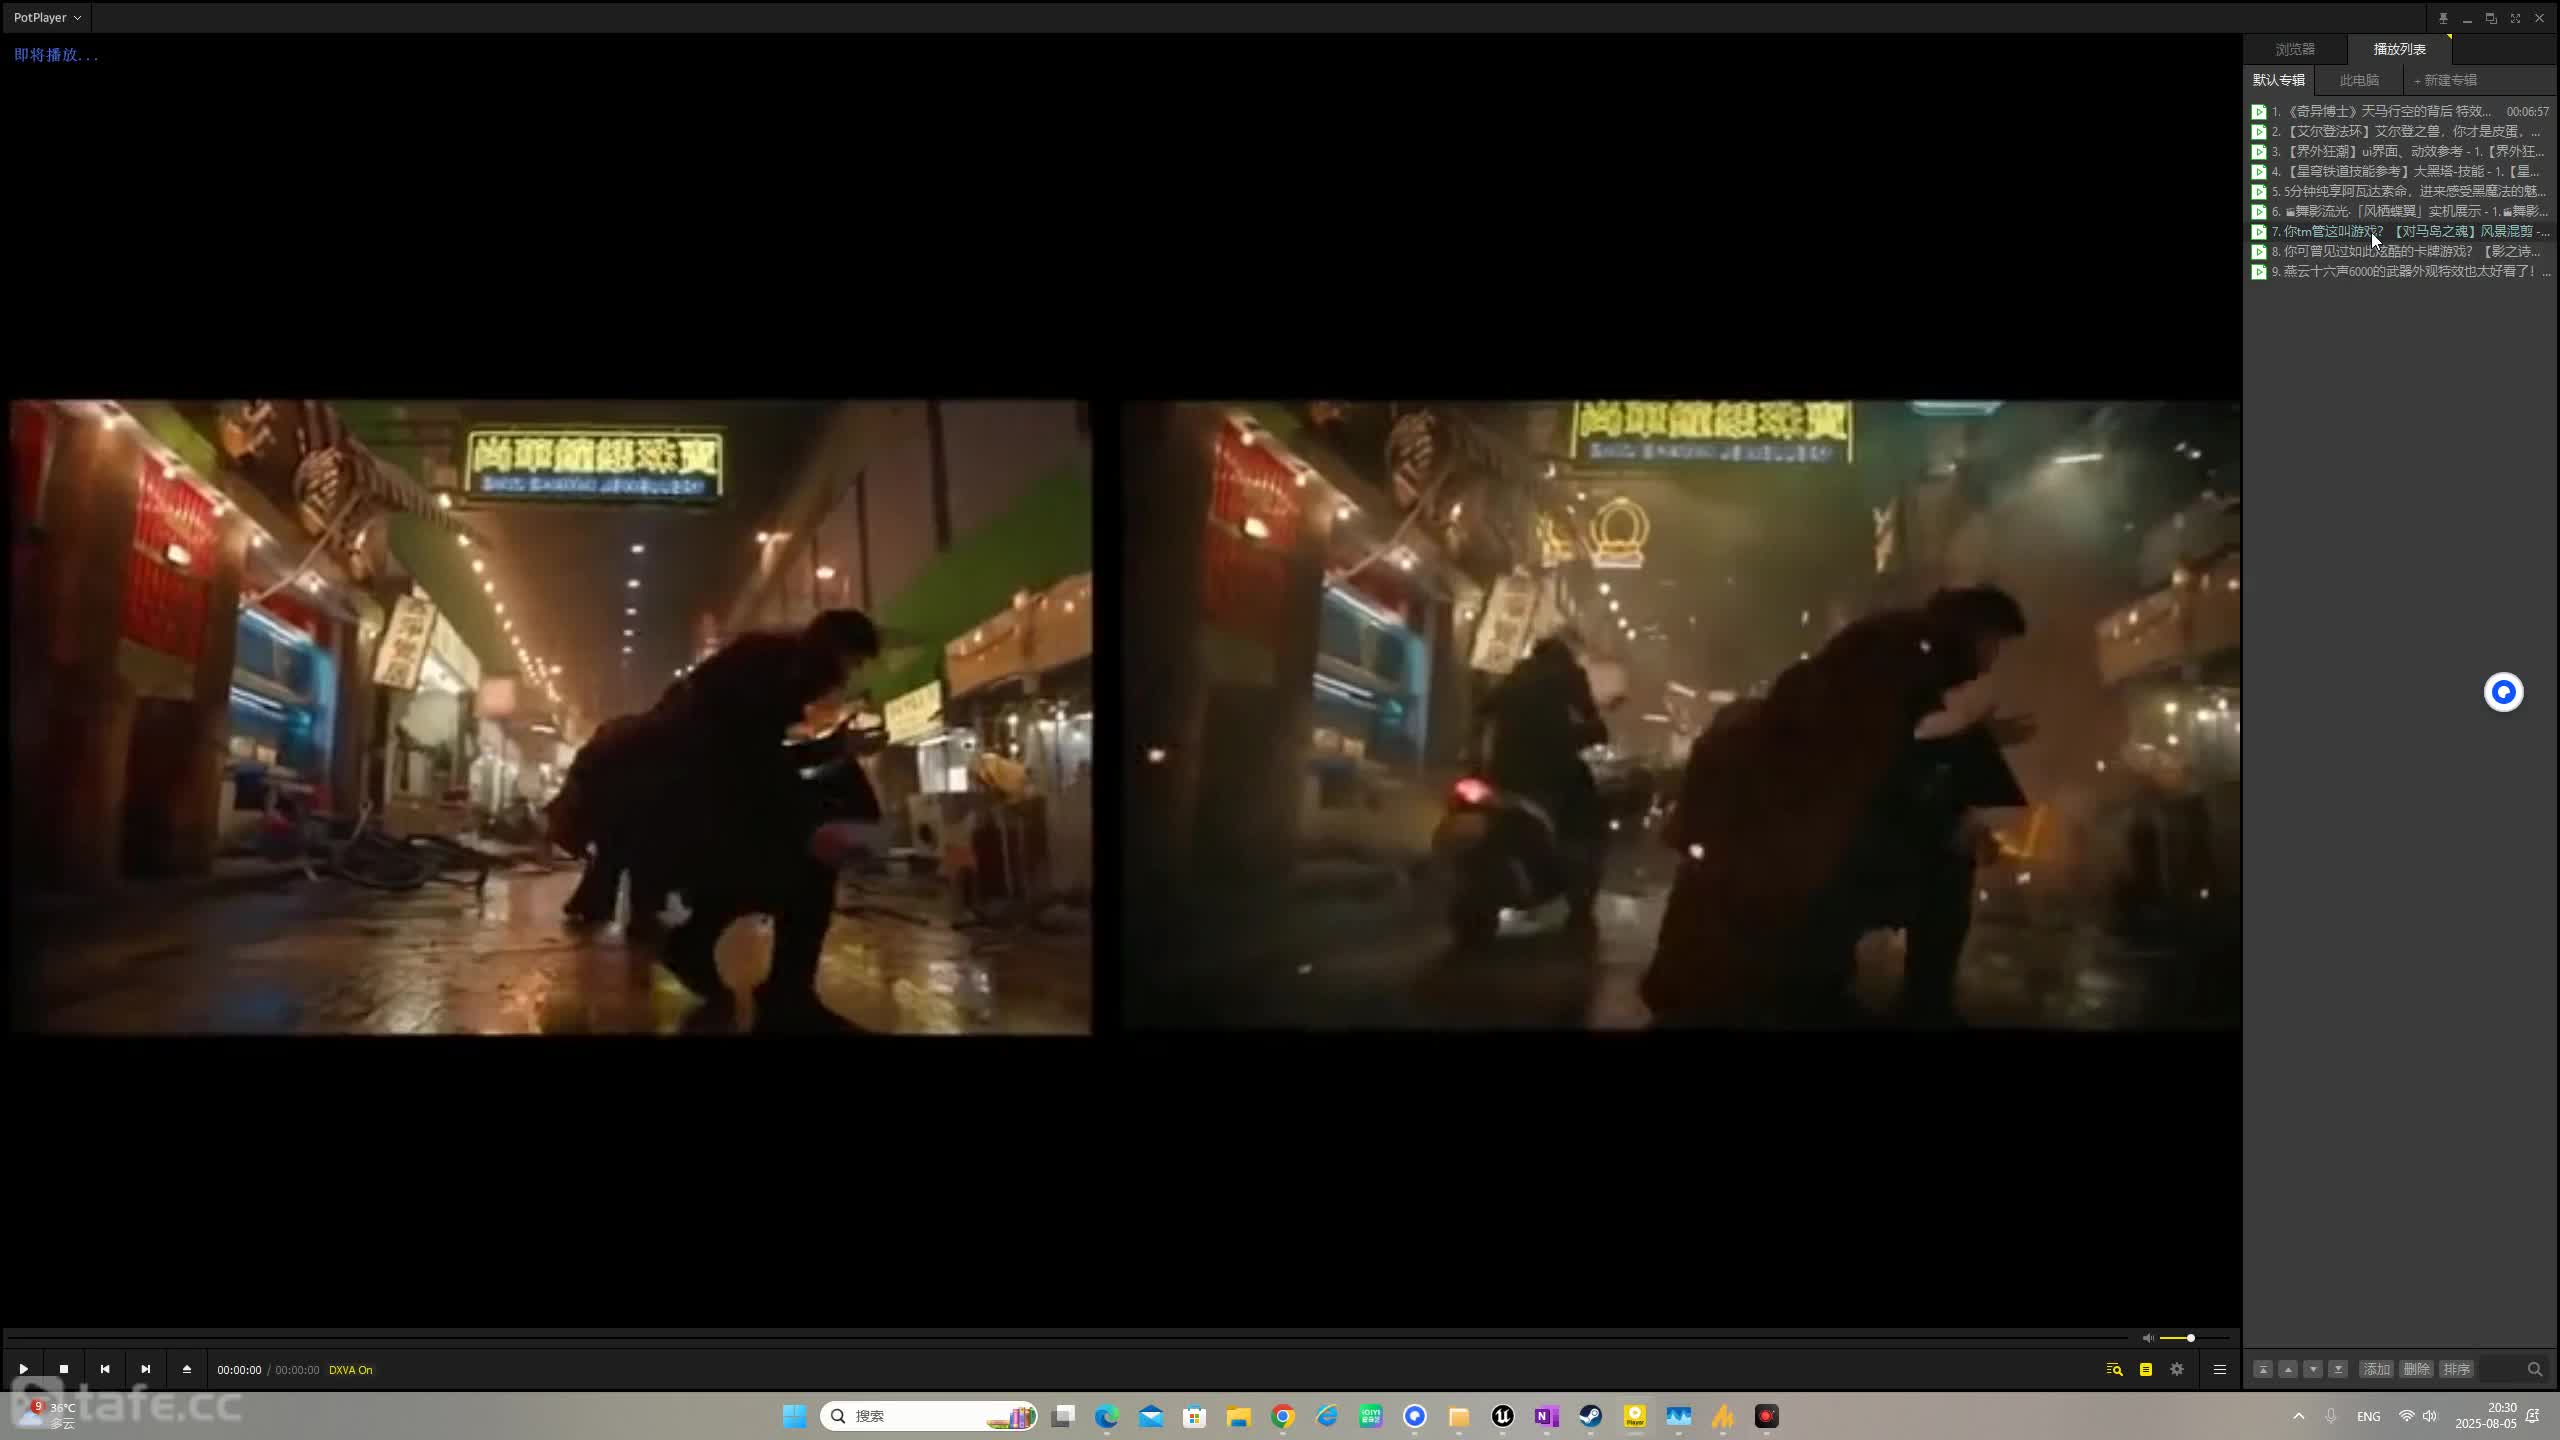Select the 此电脑 tab
The image size is (2560, 1440).
point(2359,80)
